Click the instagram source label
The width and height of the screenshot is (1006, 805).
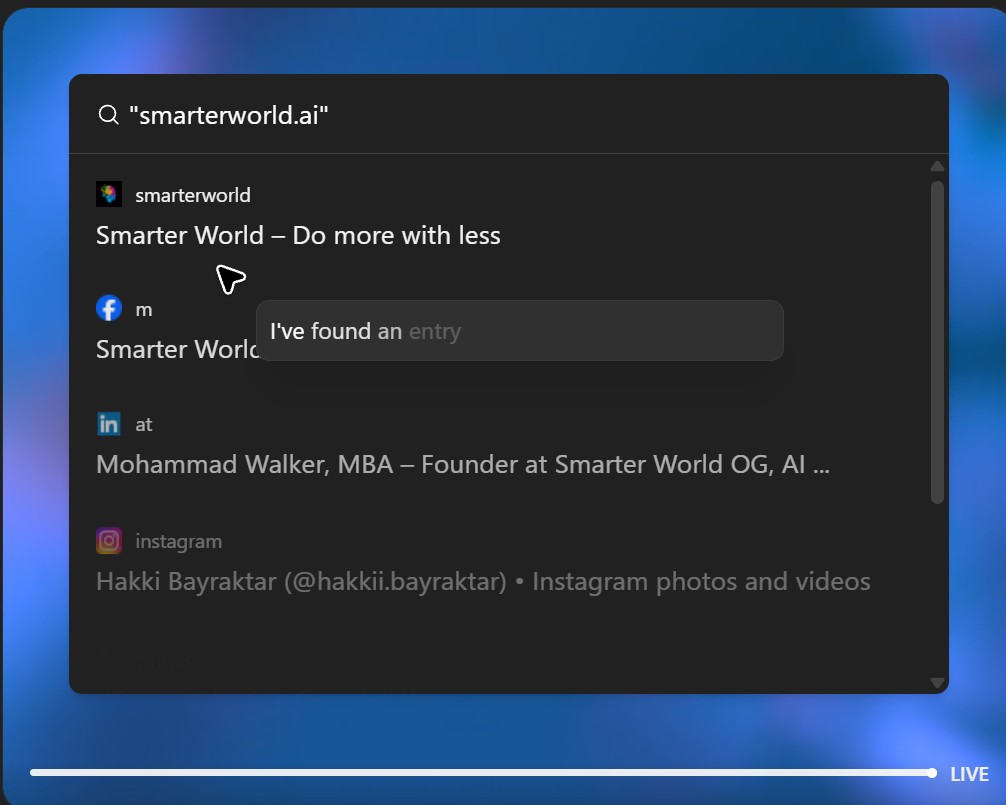coord(178,541)
